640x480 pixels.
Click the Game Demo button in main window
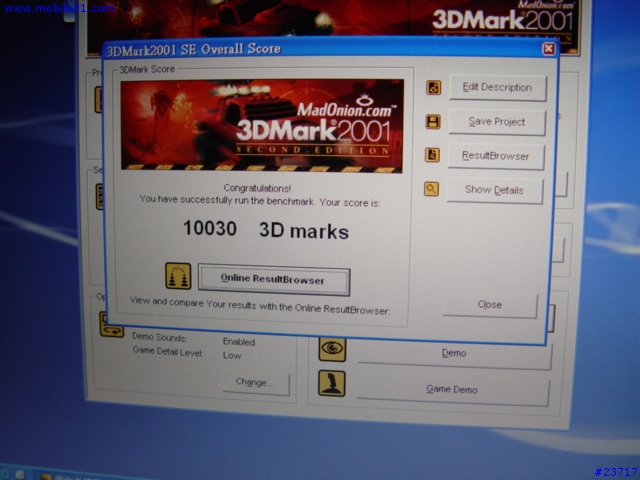point(452,389)
